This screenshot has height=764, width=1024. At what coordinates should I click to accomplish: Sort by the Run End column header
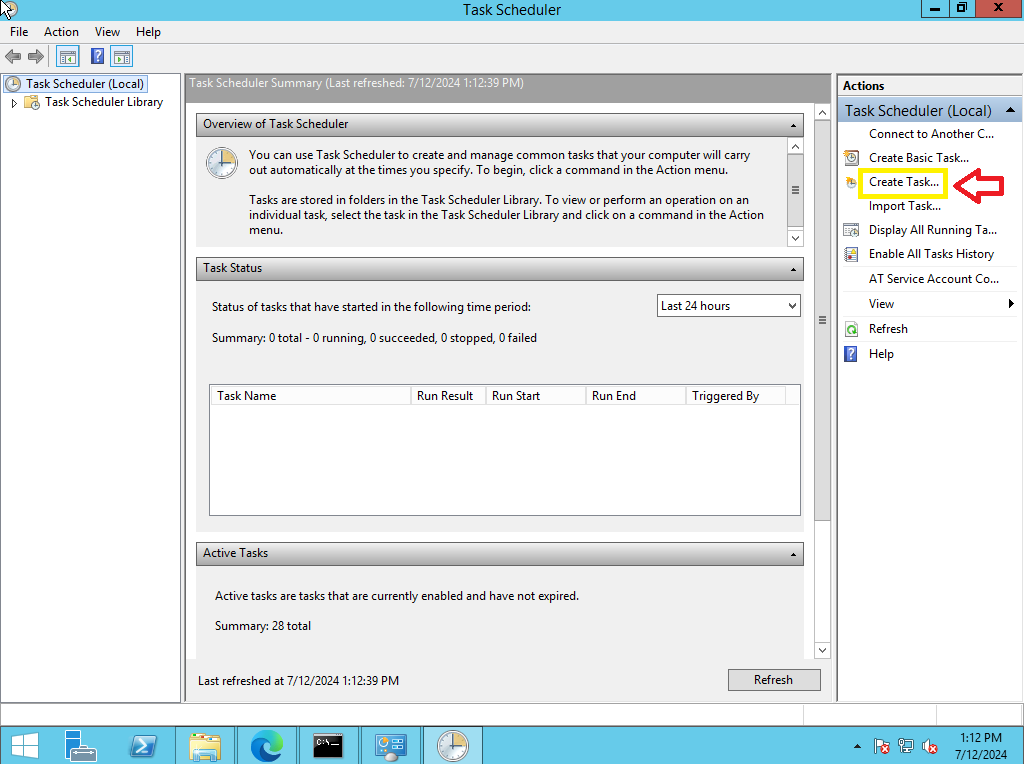coord(635,396)
